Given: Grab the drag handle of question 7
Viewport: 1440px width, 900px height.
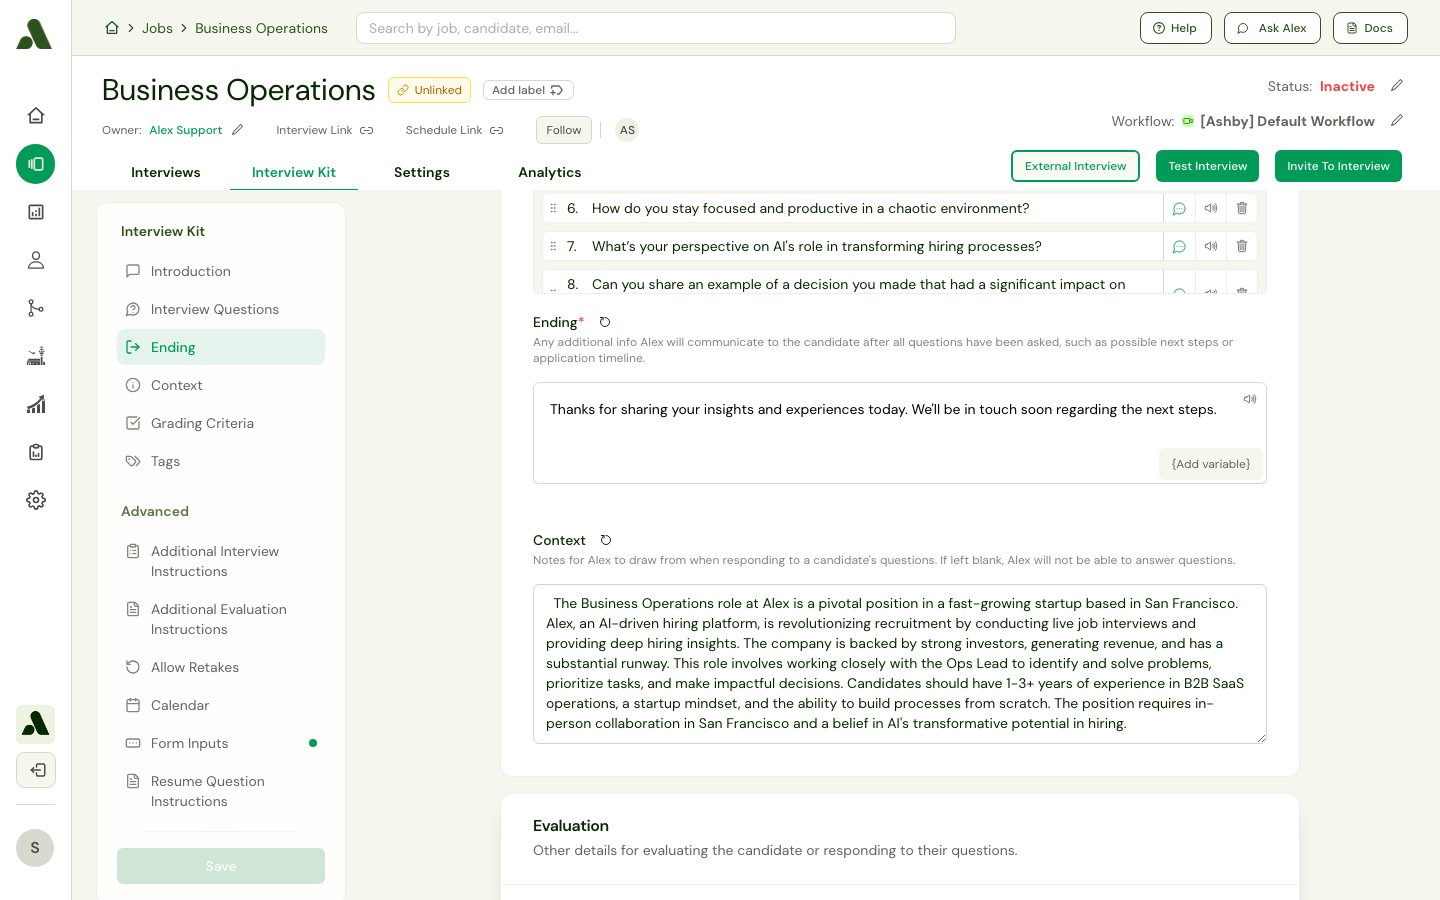Looking at the screenshot, I should point(553,246).
